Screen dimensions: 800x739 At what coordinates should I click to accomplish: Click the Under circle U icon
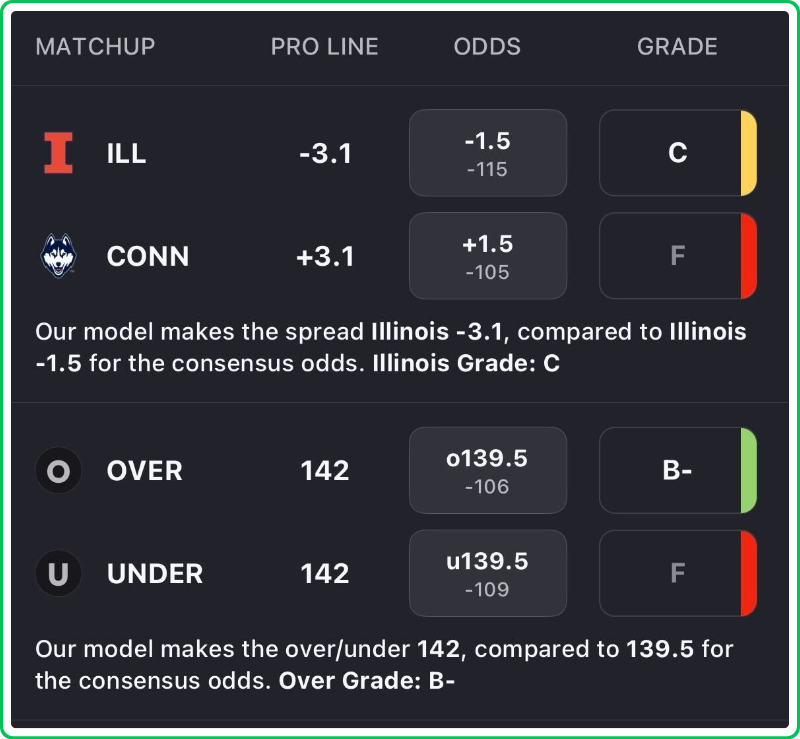(58, 573)
